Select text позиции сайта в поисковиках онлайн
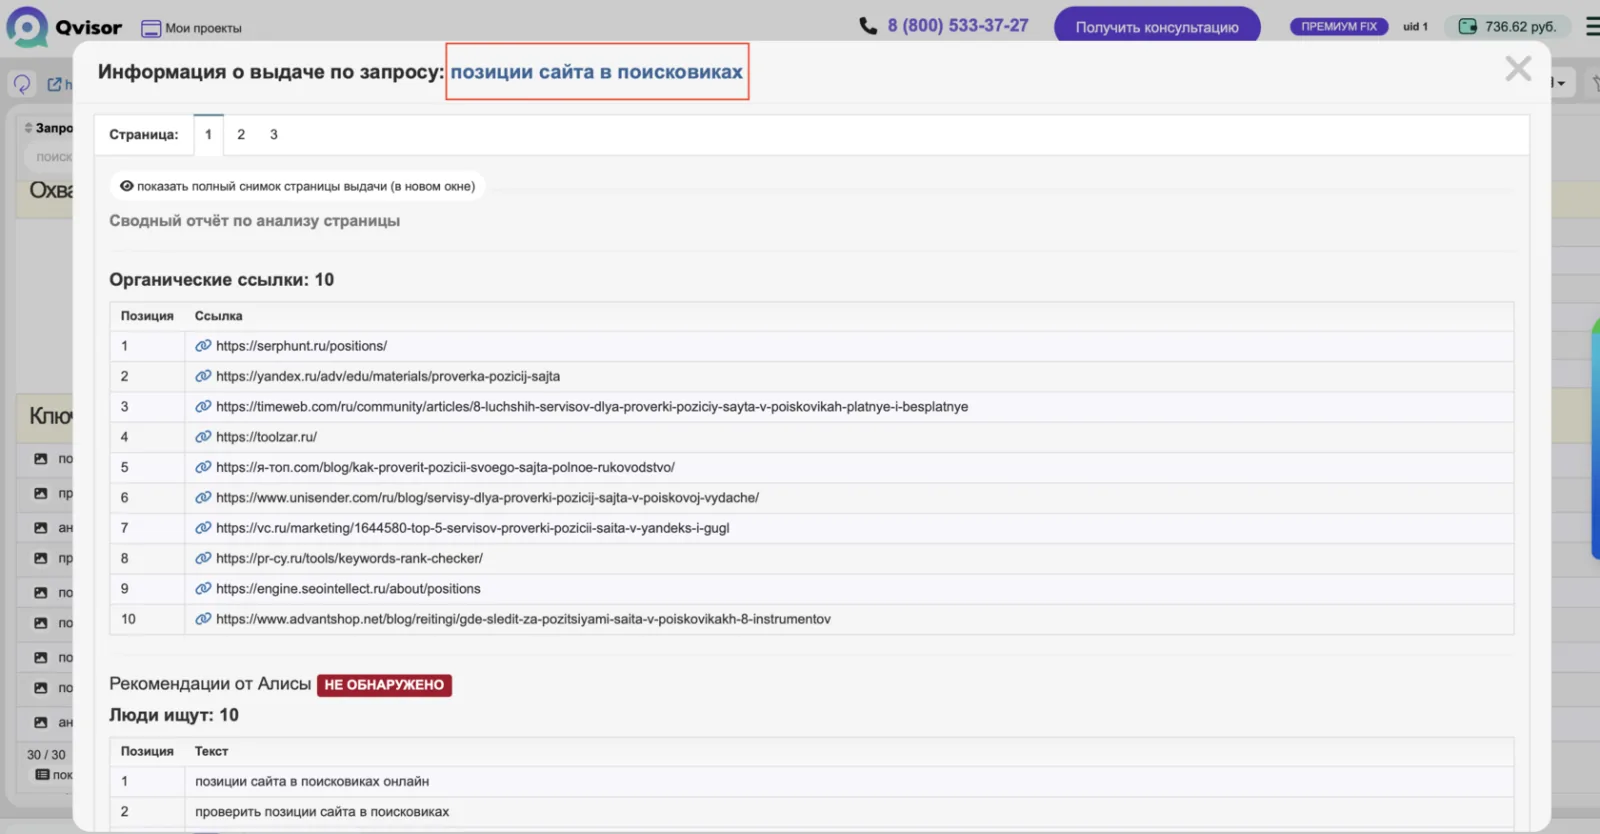Screen dimensions: 1600x834 (312, 781)
